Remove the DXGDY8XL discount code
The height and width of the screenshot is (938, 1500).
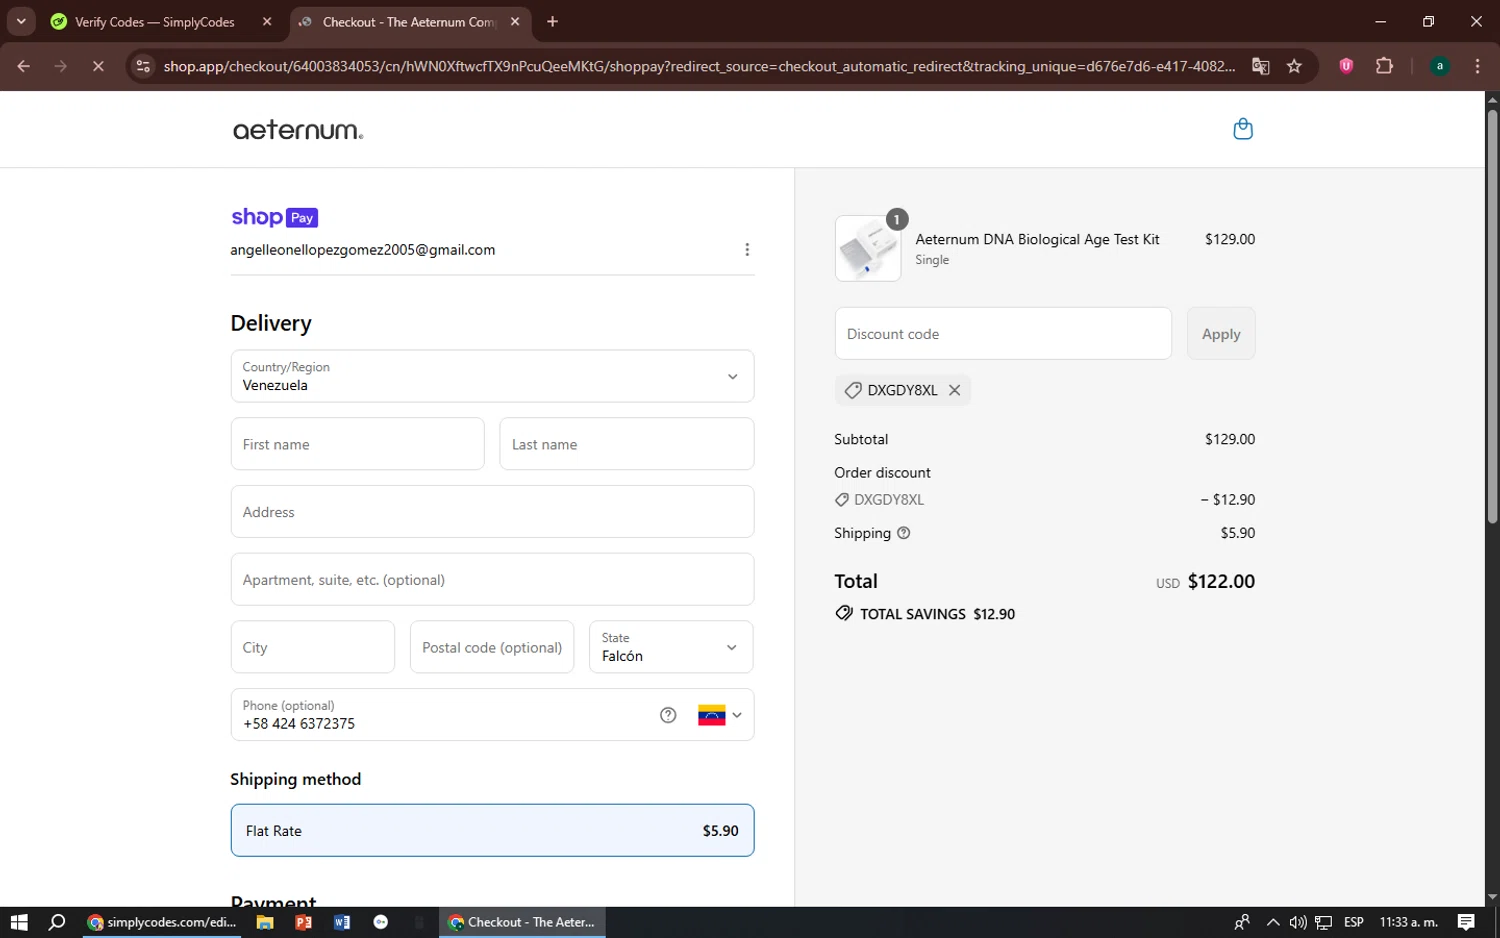click(955, 390)
